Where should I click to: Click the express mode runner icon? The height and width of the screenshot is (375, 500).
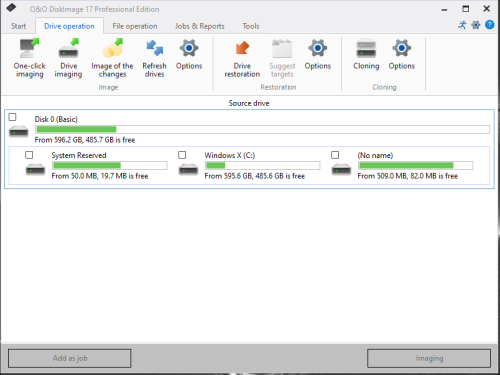coord(462,25)
